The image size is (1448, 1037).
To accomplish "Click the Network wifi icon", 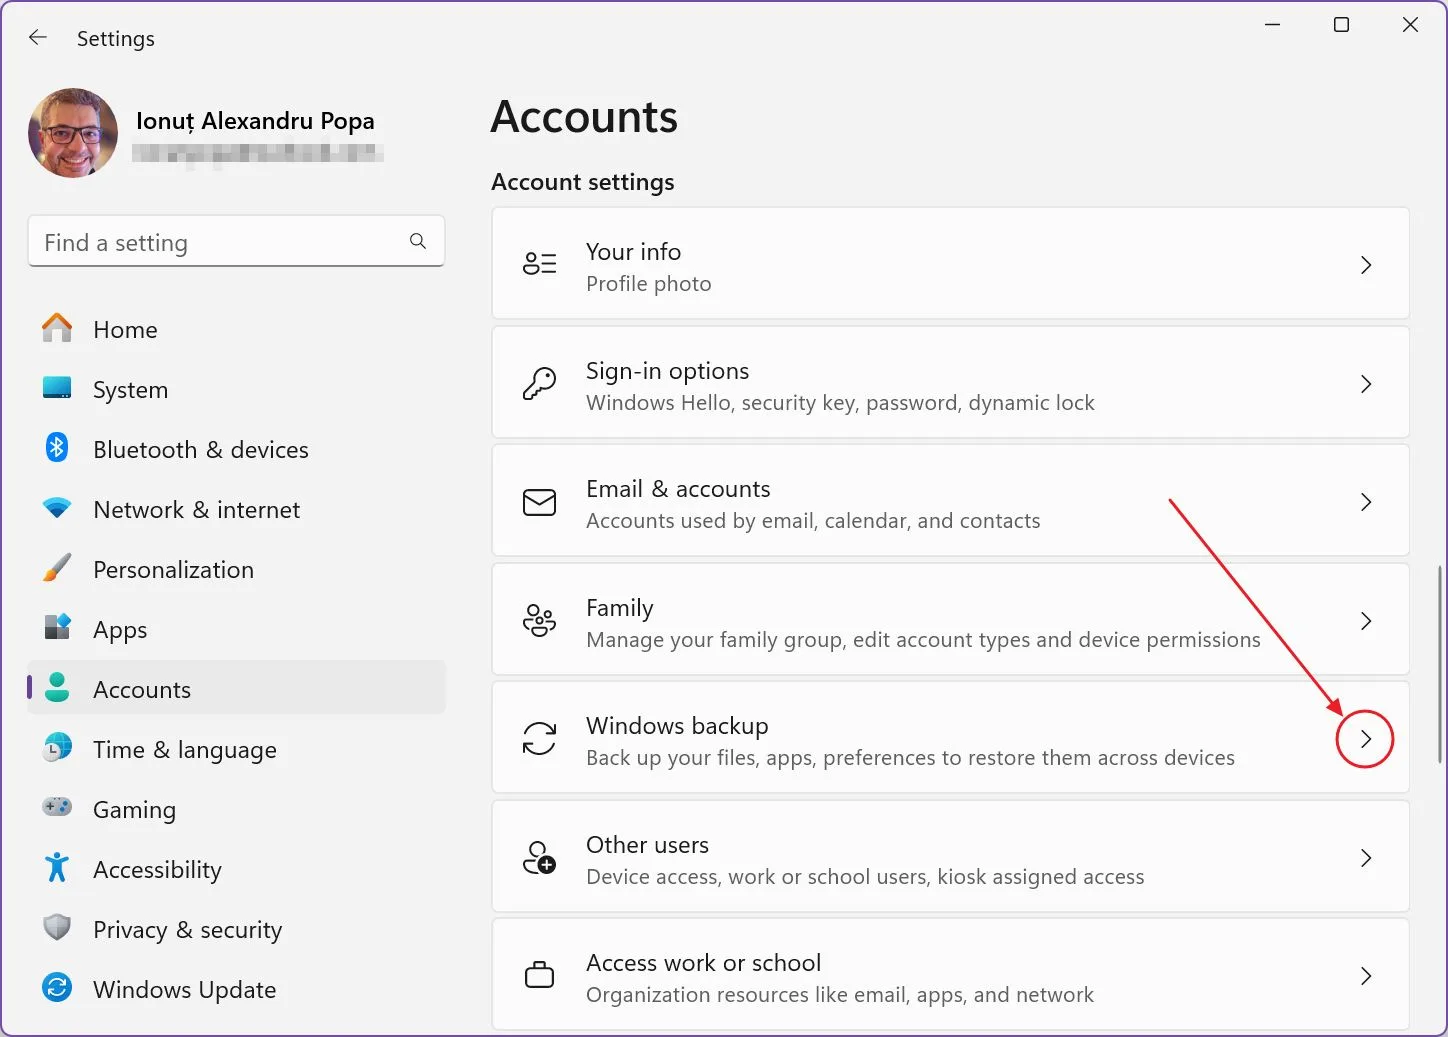I will click(x=57, y=508).
